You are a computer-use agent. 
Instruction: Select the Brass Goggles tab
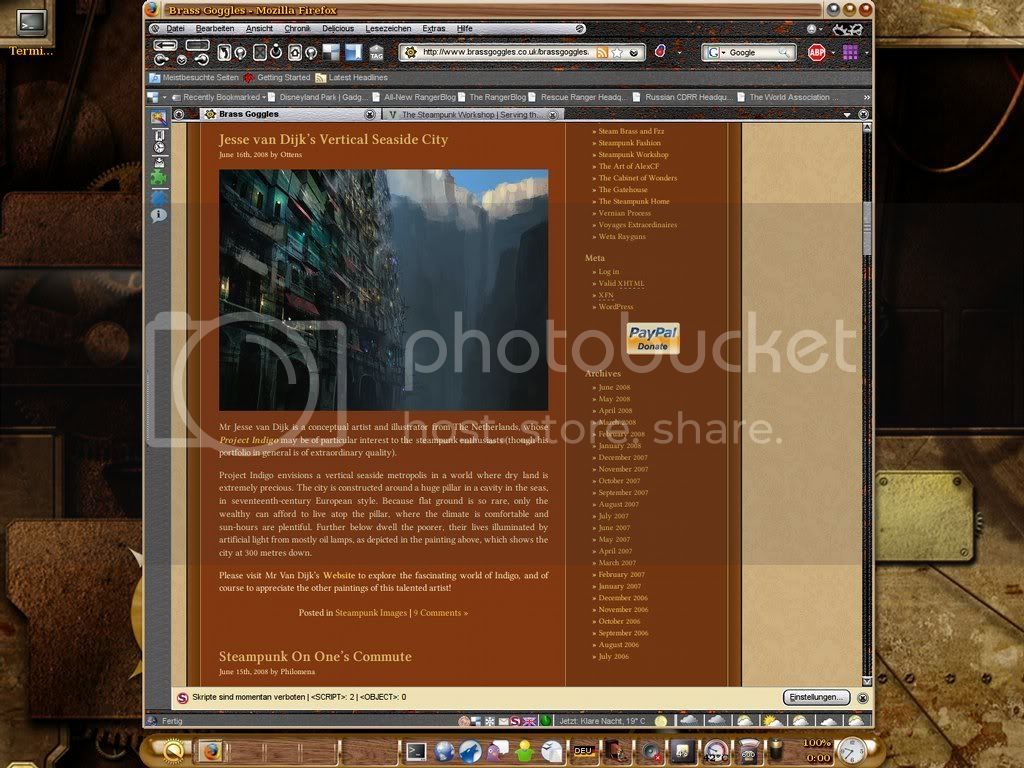[287, 114]
